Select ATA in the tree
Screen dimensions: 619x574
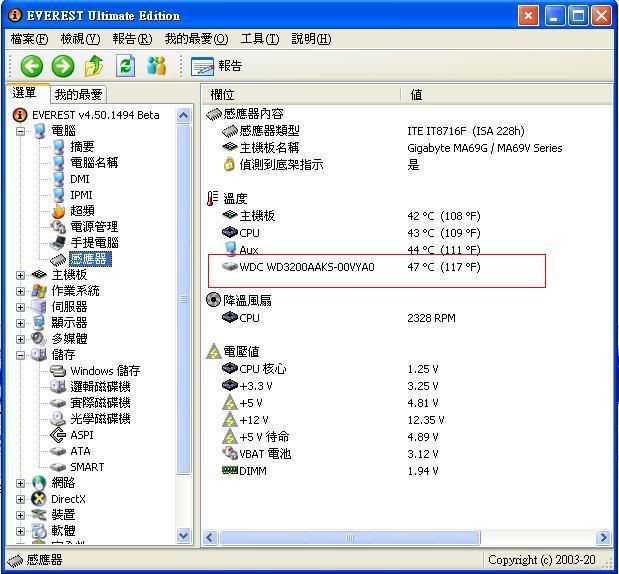pyautogui.click(x=80, y=451)
